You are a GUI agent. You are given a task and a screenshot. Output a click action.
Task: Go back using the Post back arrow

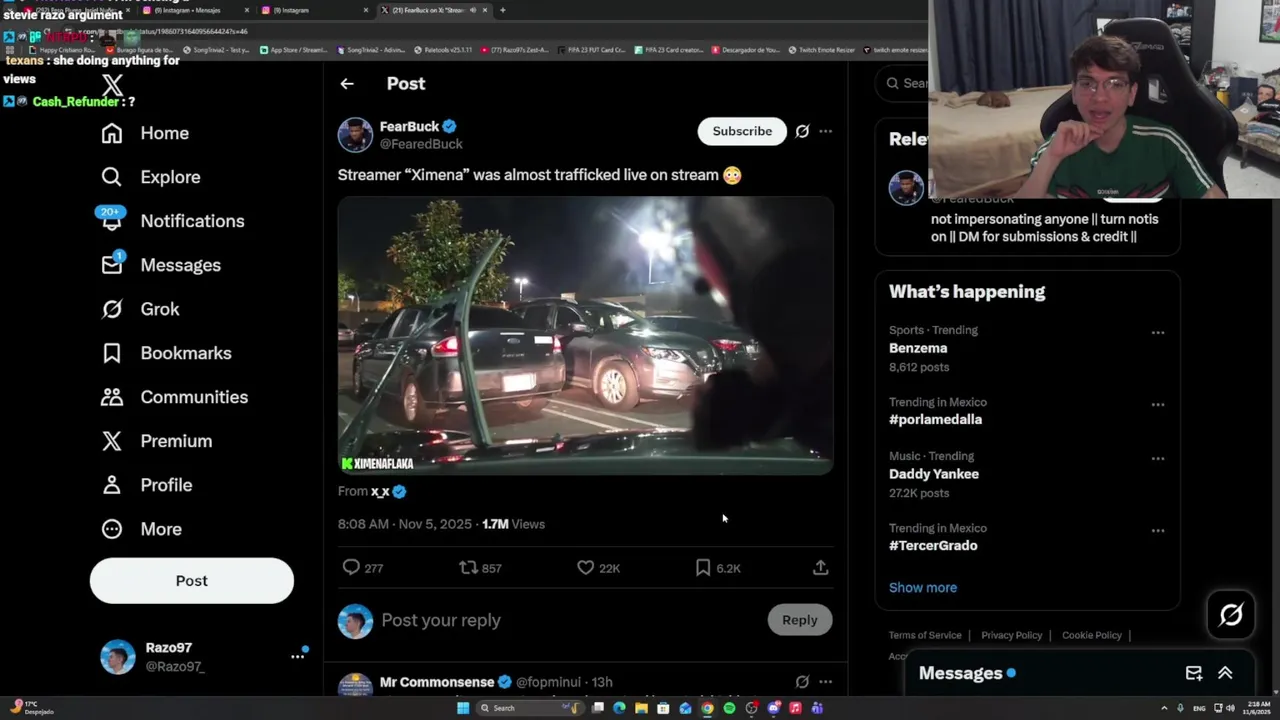coord(347,84)
